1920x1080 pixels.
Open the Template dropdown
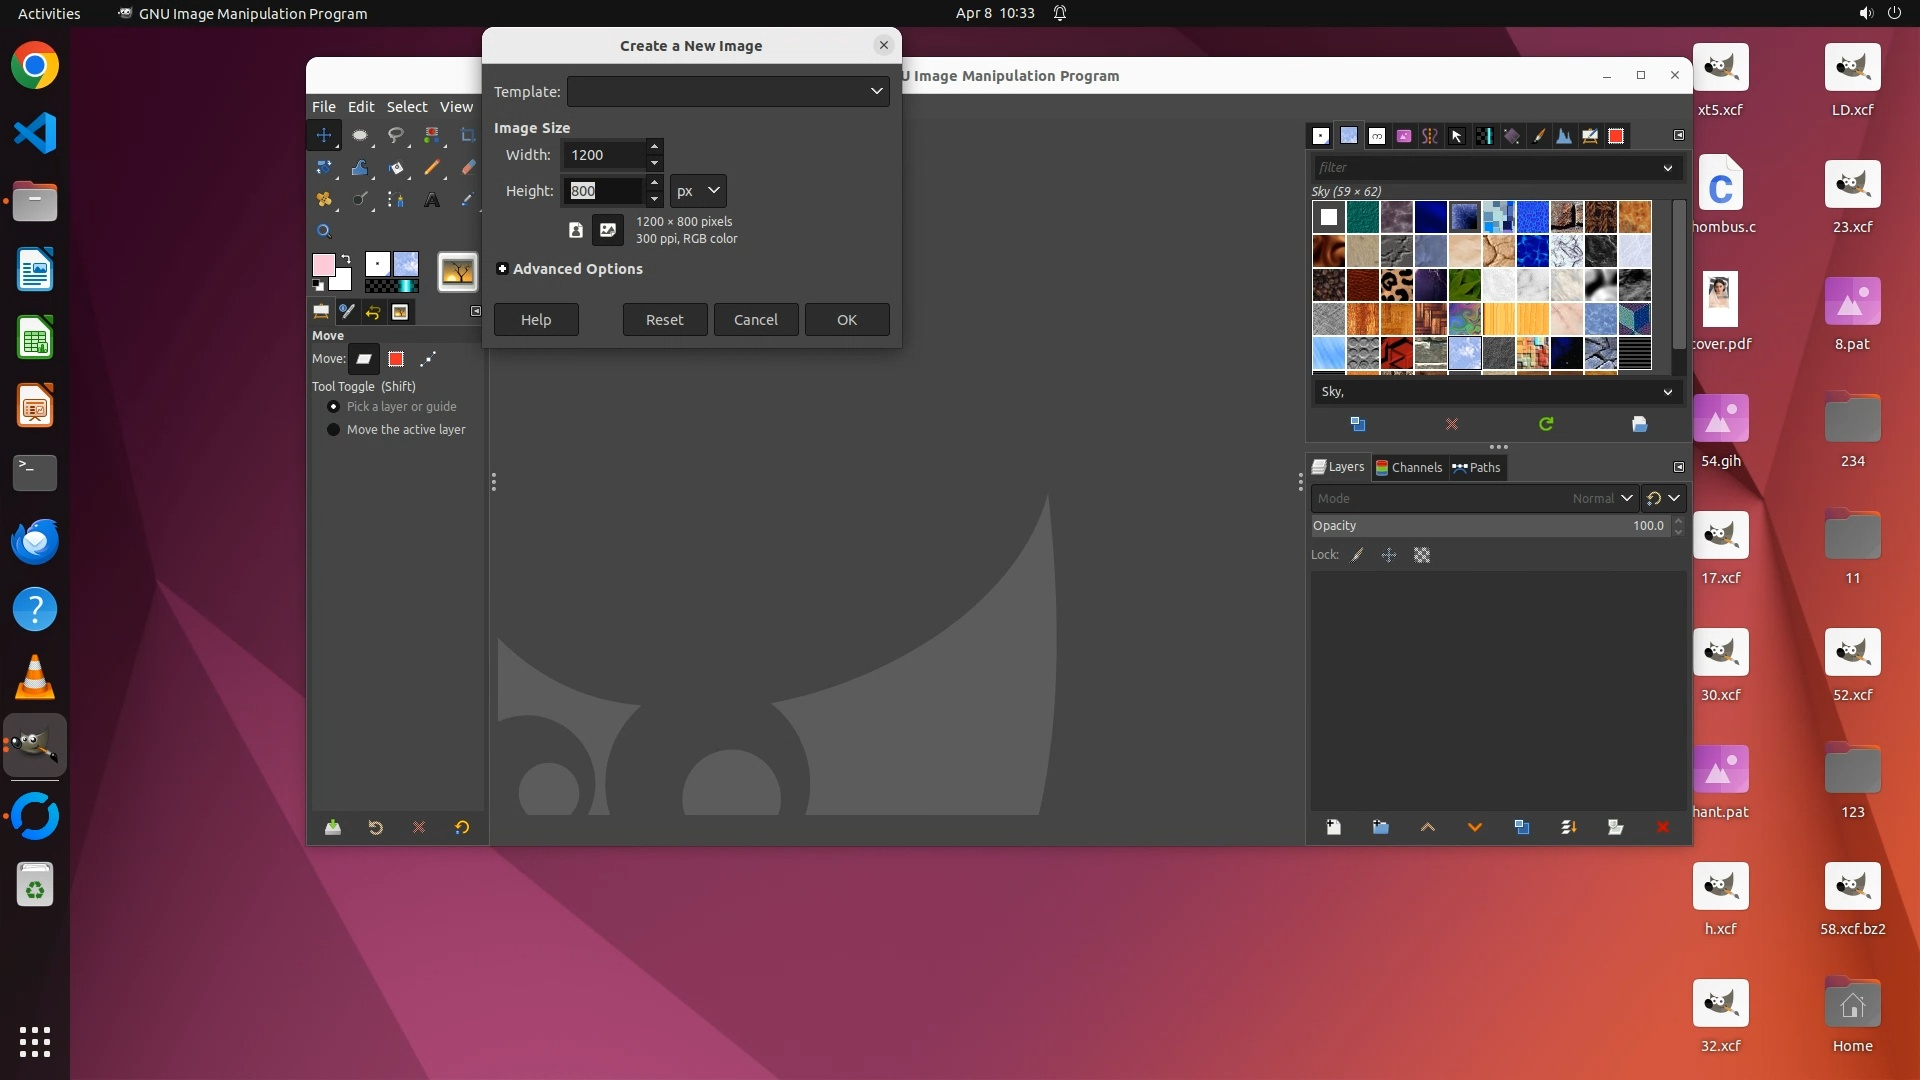(728, 91)
